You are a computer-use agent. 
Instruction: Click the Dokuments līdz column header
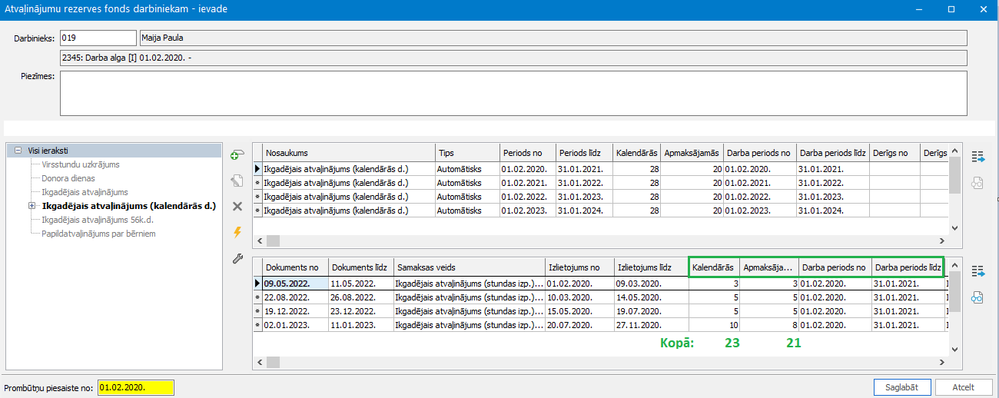[x=361, y=266]
